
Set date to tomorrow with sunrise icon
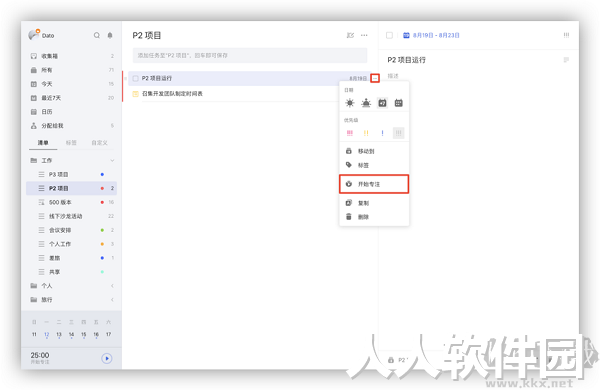pyautogui.click(x=366, y=103)
